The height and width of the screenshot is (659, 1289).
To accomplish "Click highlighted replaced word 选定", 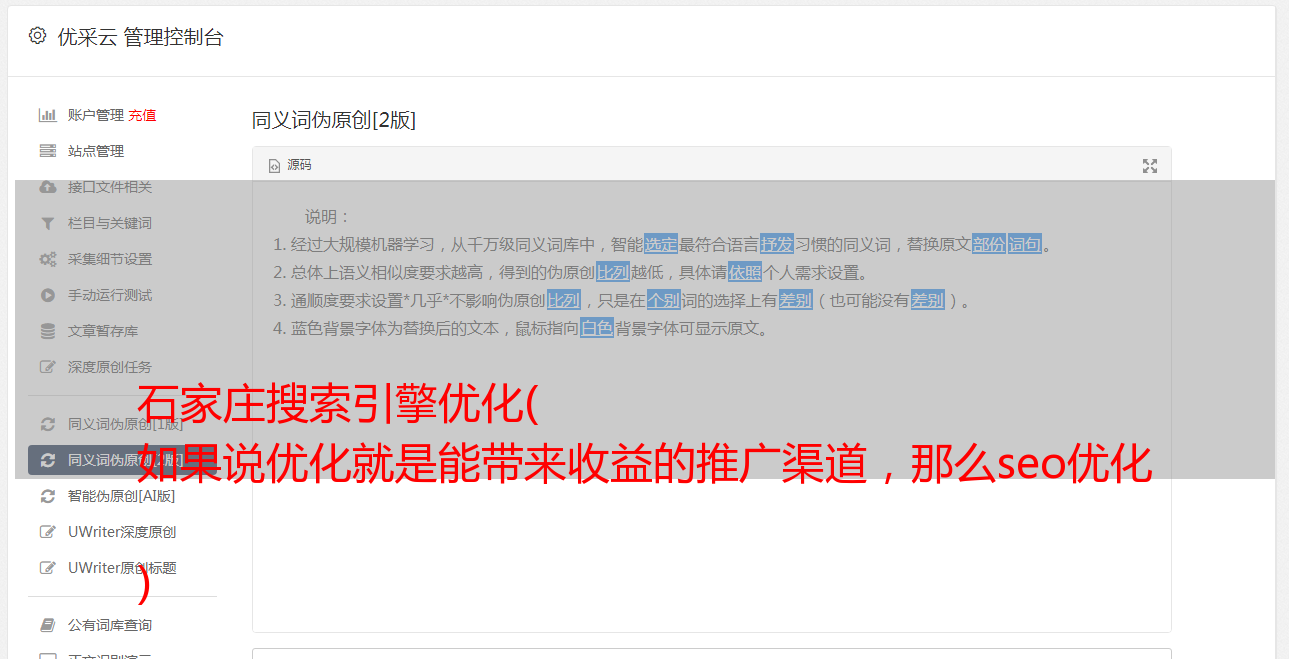I will point(661,244).
